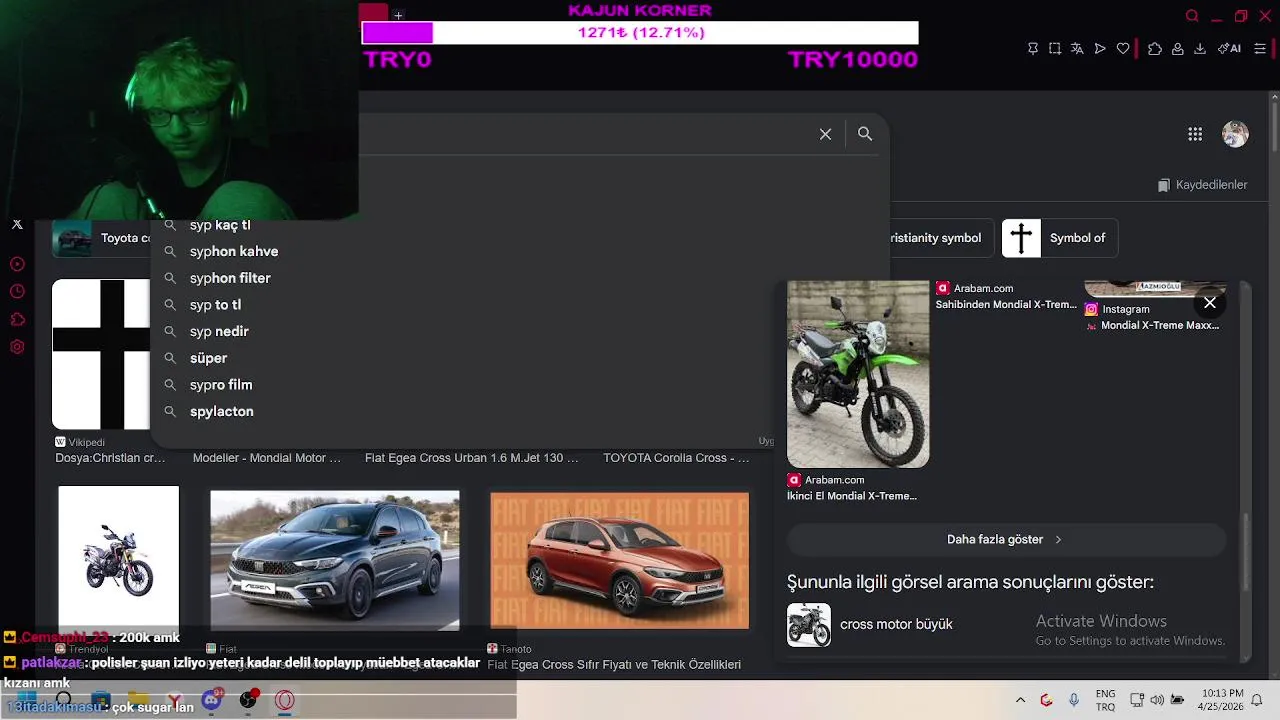The width and height of the screenshot is (1280, 720).
Task: Close the image preview panel
Action: [1210, 302]
